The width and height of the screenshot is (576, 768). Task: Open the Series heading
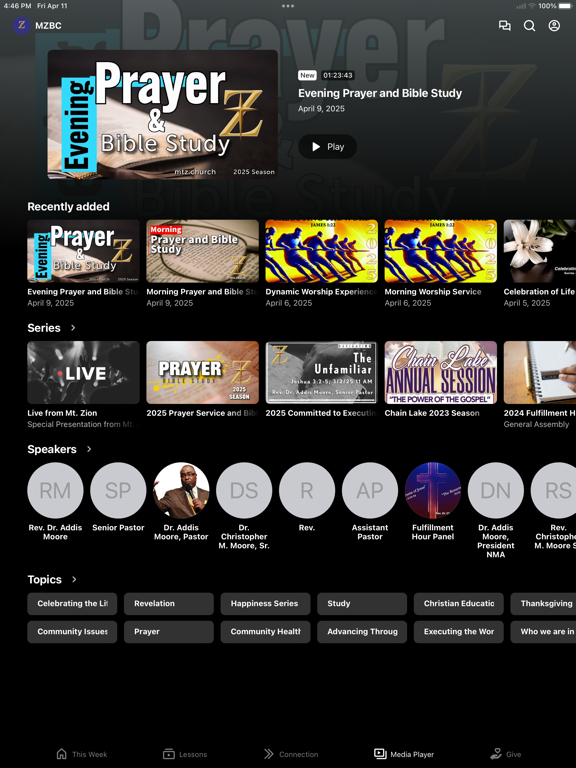coord(44,328)
